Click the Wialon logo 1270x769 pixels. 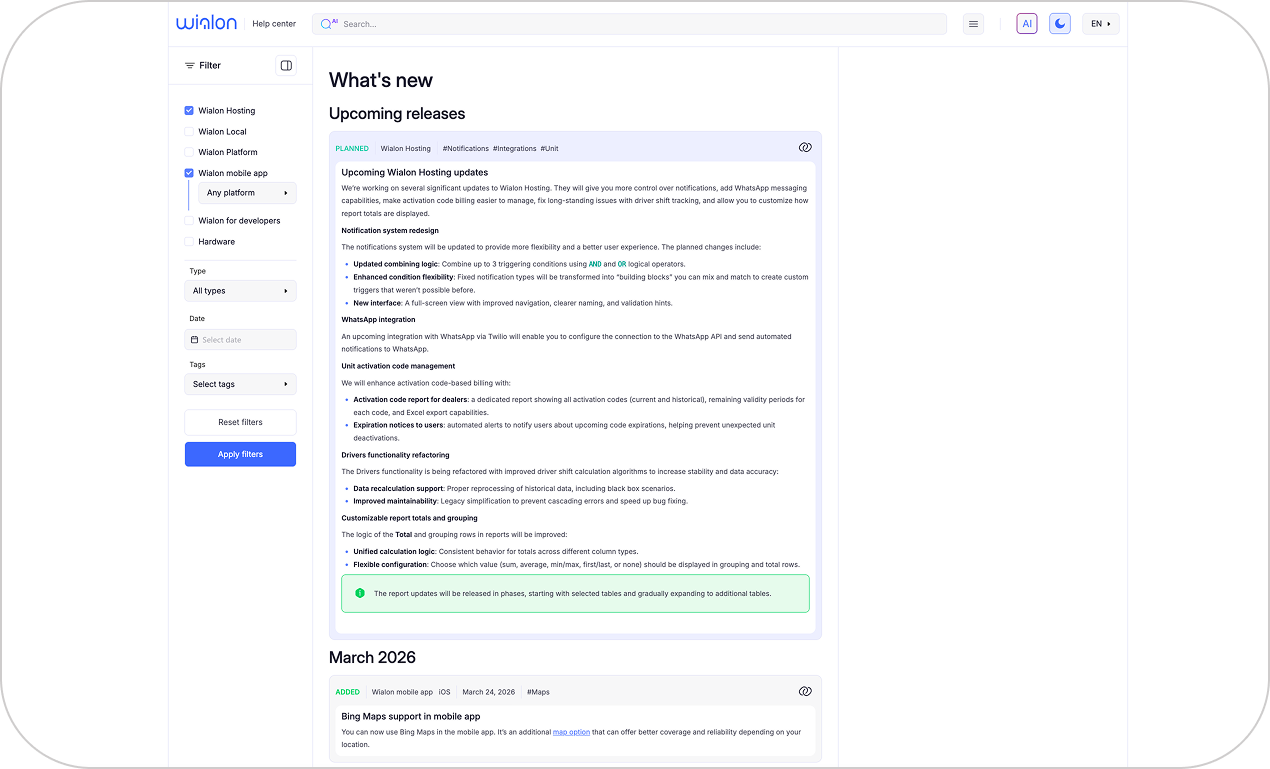(206, 22)
